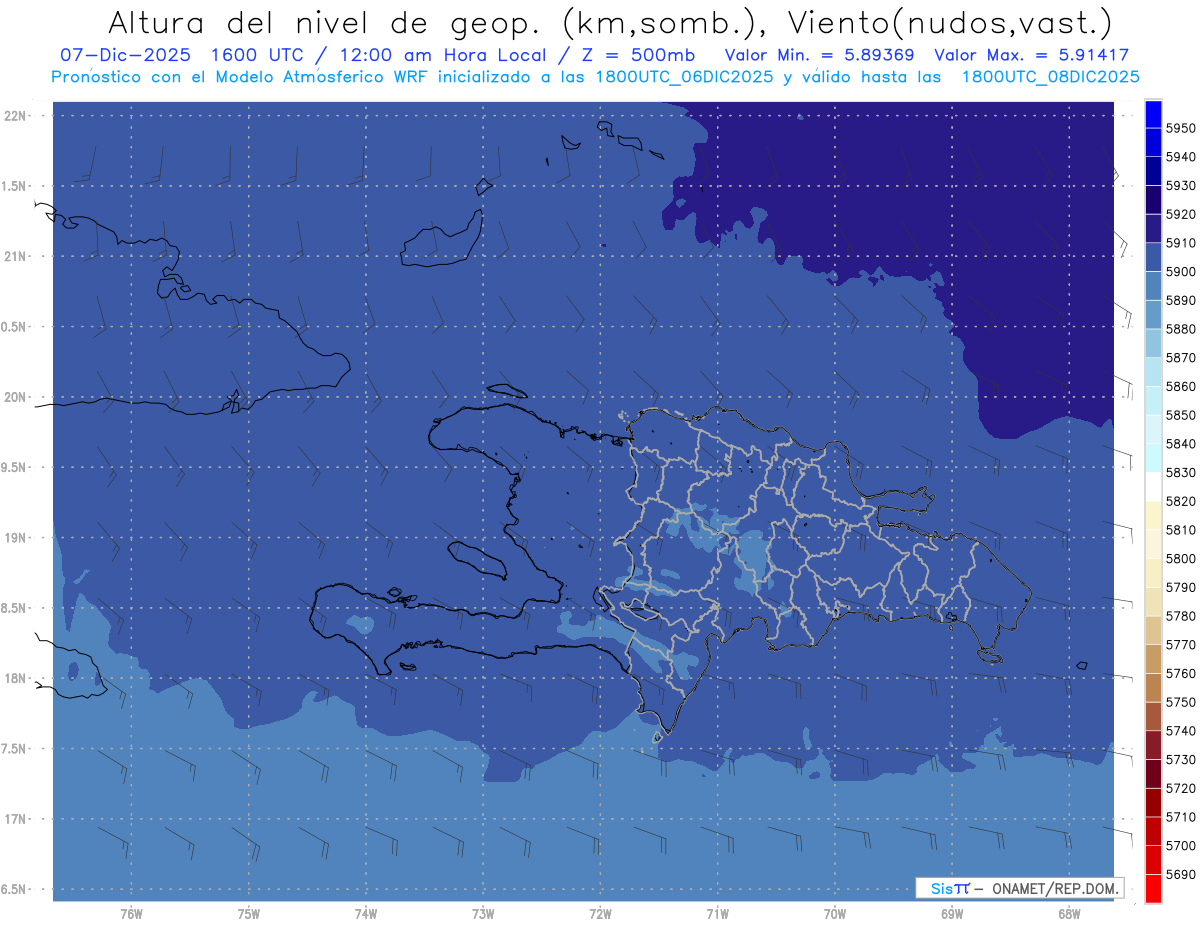
Task: Click the '73W' longitude axis label
Action: click(x=482, y=914)
